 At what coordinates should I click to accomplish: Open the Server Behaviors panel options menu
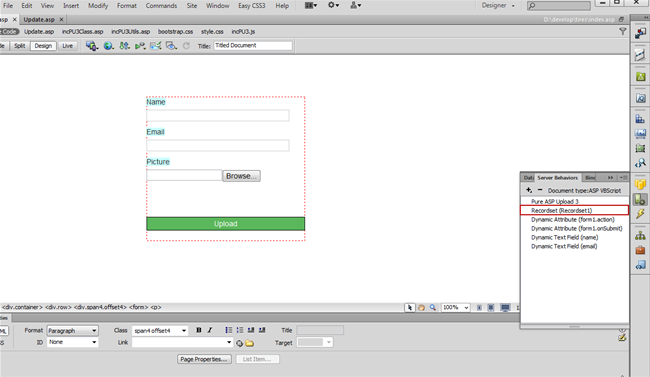tap(623, 178)
